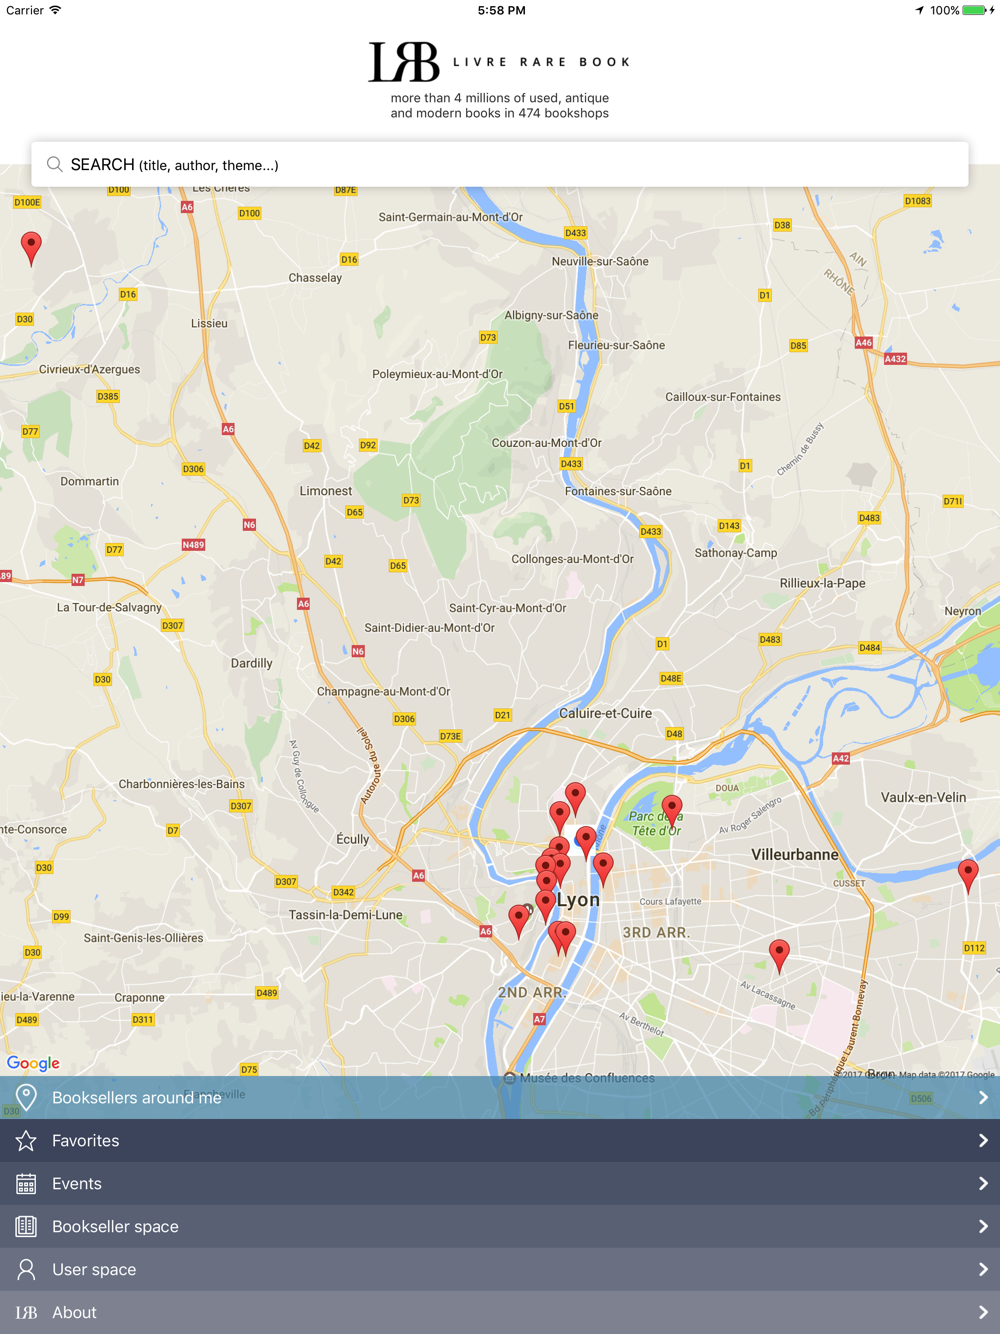Tap the '3RD ARR.' district label
1000x1334 pixels.
click(656, 933)
